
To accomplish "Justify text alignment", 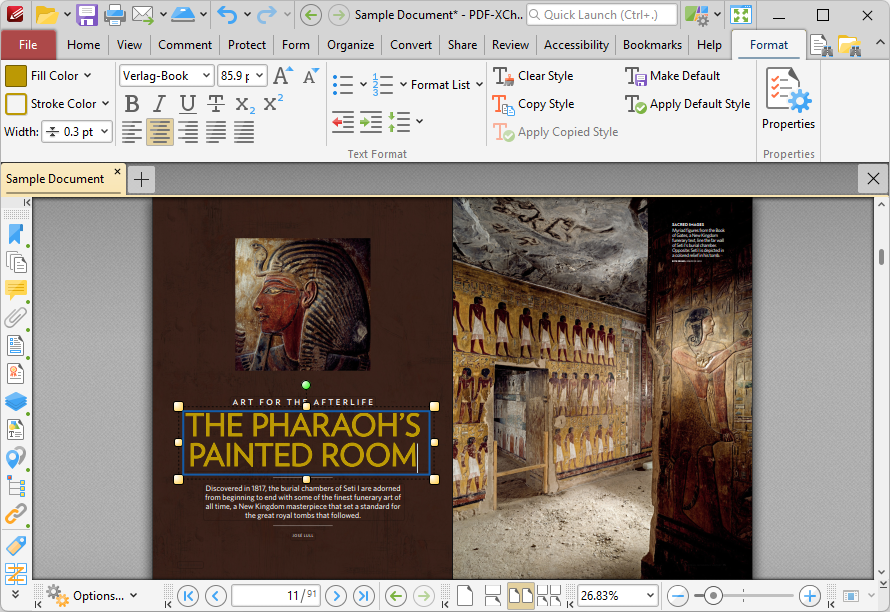I will pos(216,132).
